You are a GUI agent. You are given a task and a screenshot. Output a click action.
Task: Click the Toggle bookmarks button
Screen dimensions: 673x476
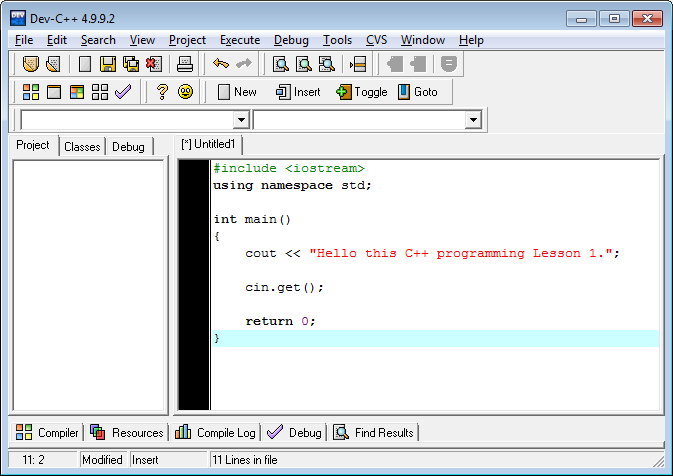361,91
